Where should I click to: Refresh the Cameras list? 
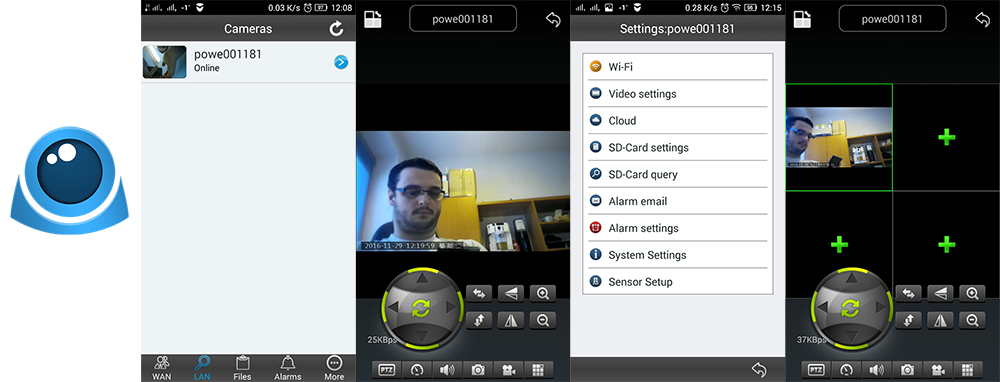click(x=336, y=29)
